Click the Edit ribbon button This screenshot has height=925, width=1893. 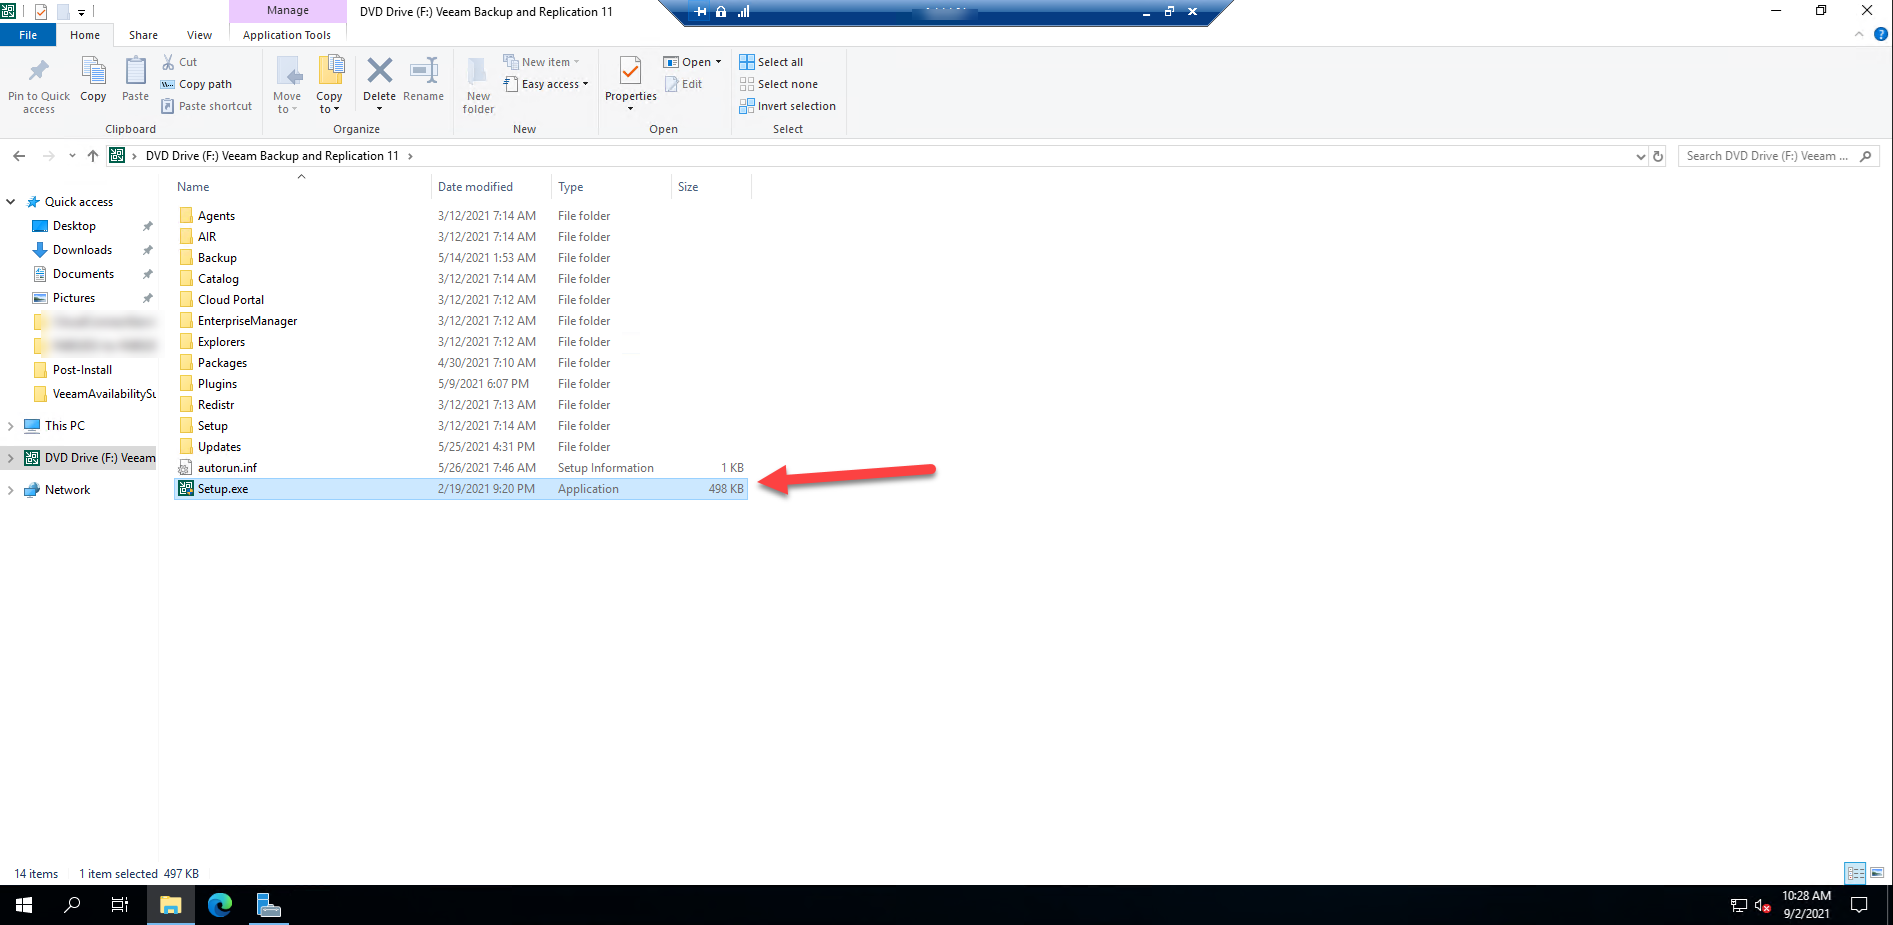(x=684, y=84)
